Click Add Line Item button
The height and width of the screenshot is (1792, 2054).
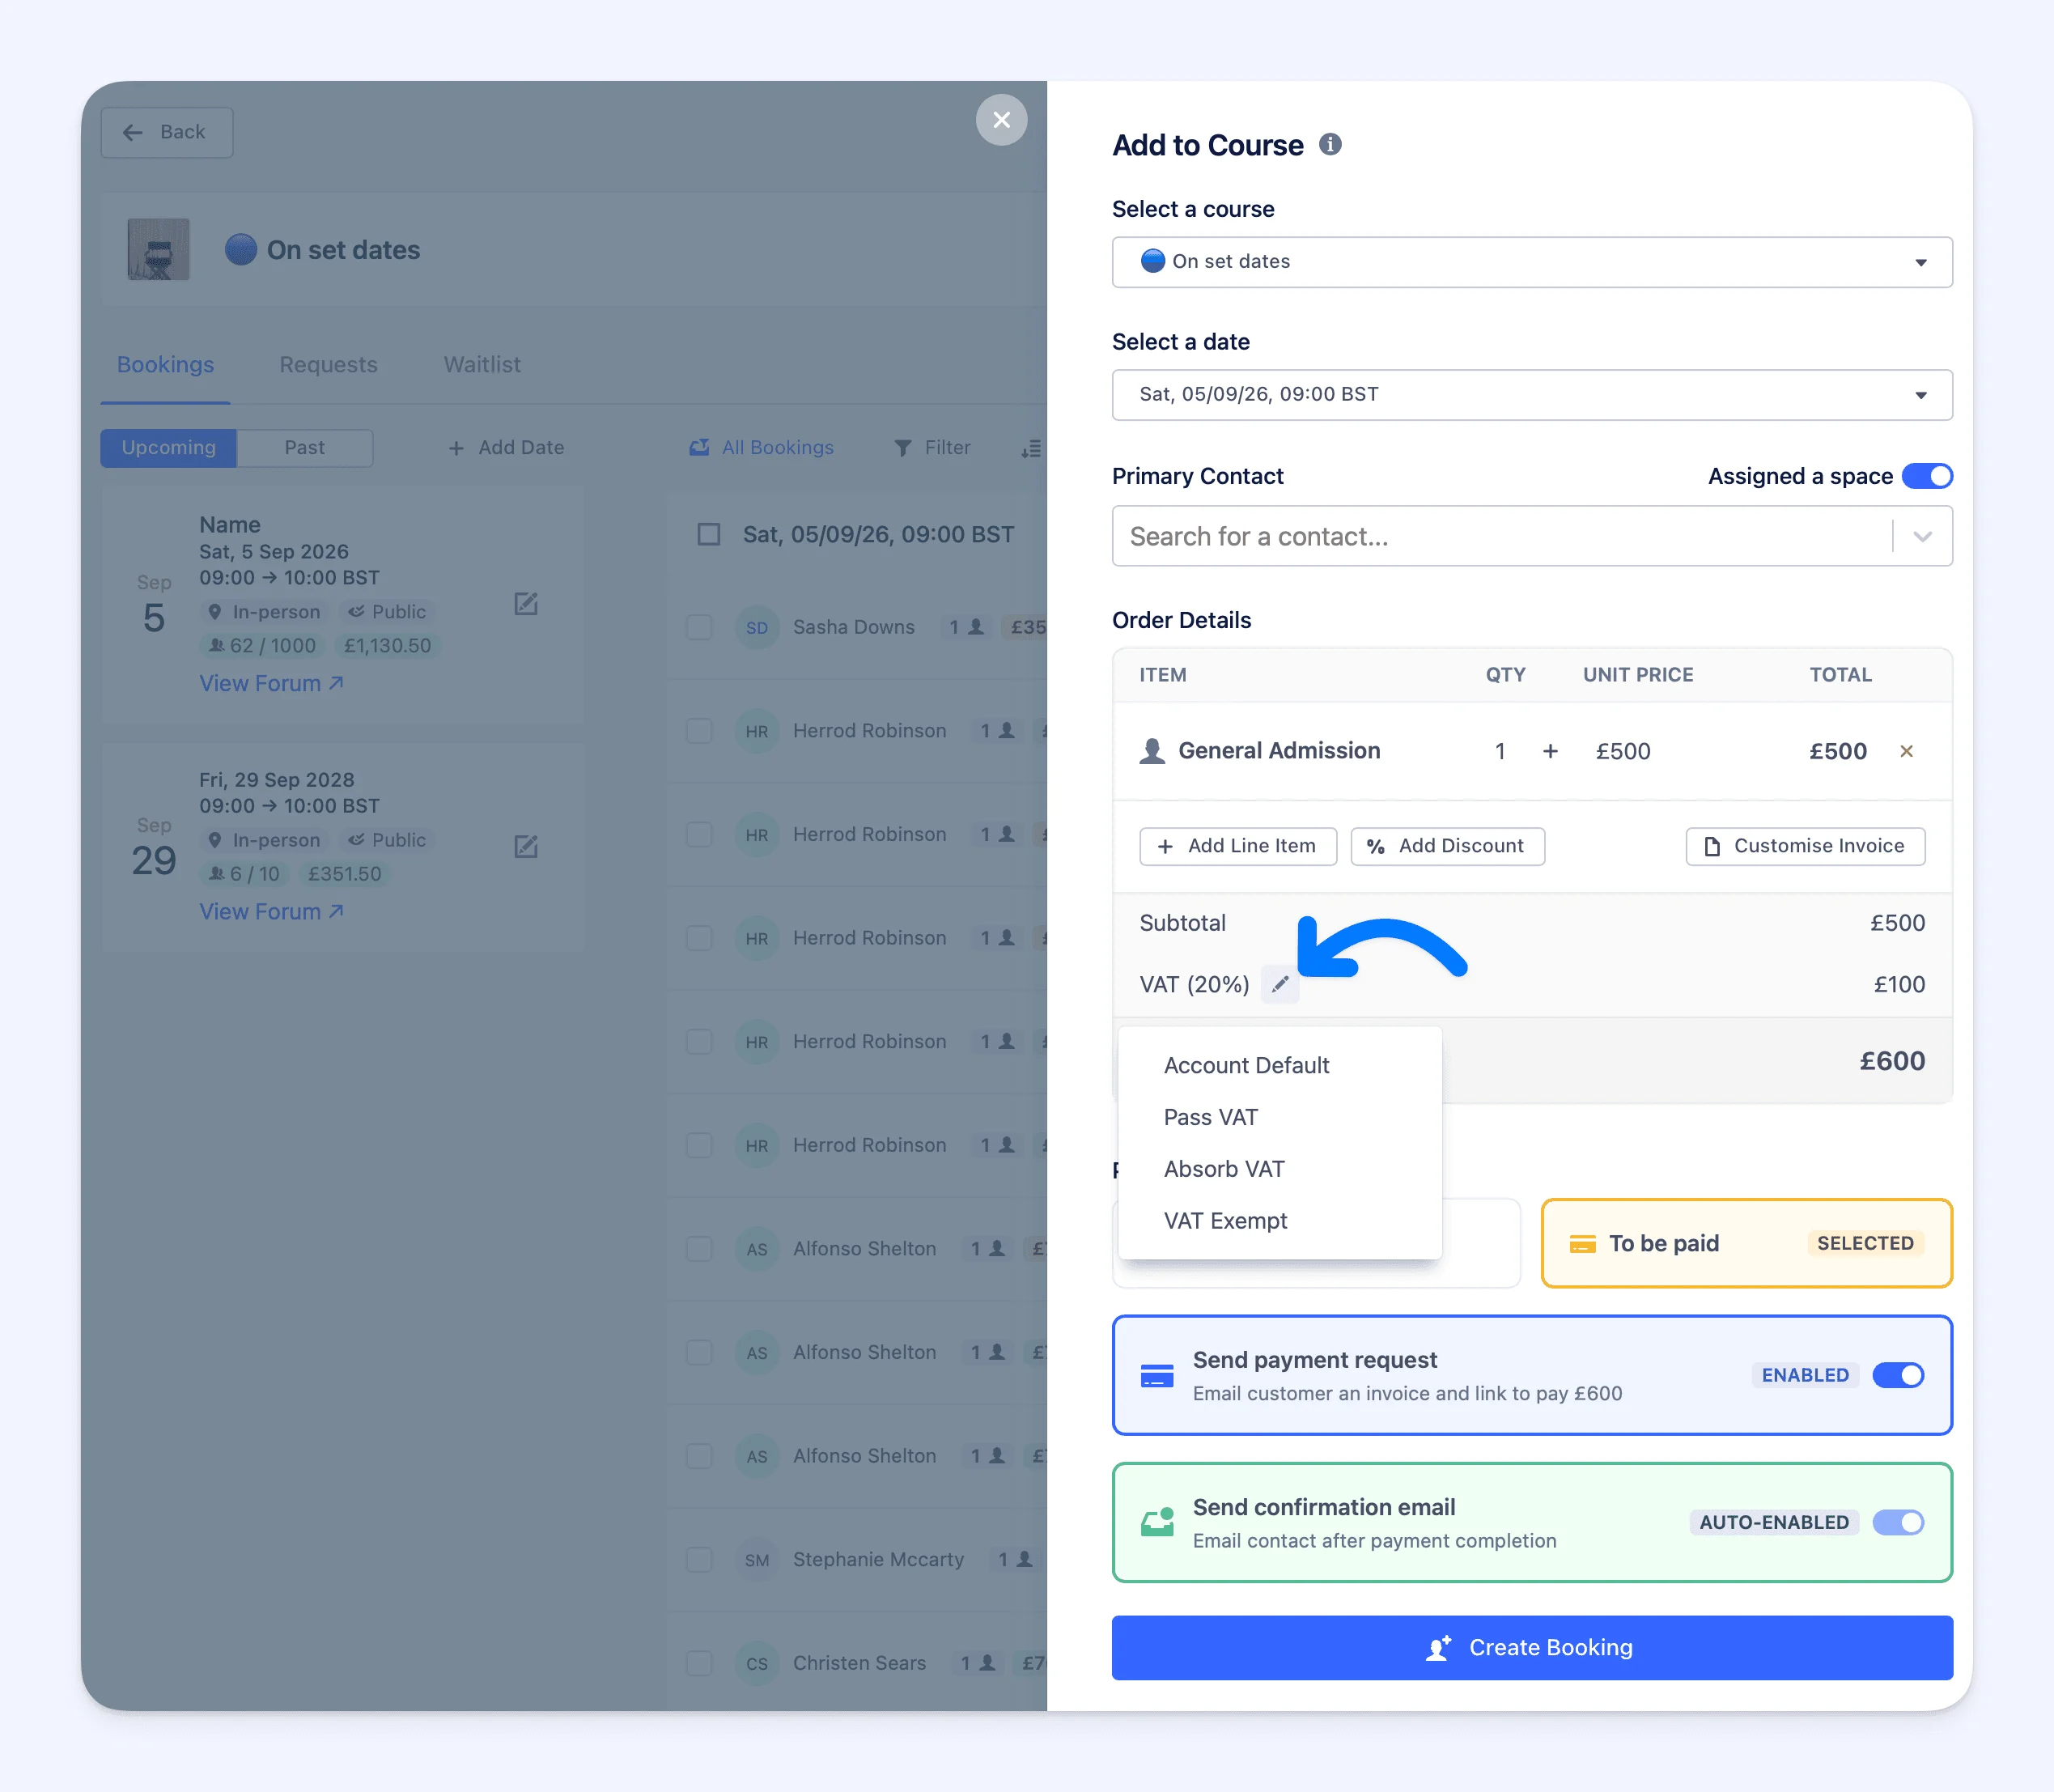click(1237, 846)
